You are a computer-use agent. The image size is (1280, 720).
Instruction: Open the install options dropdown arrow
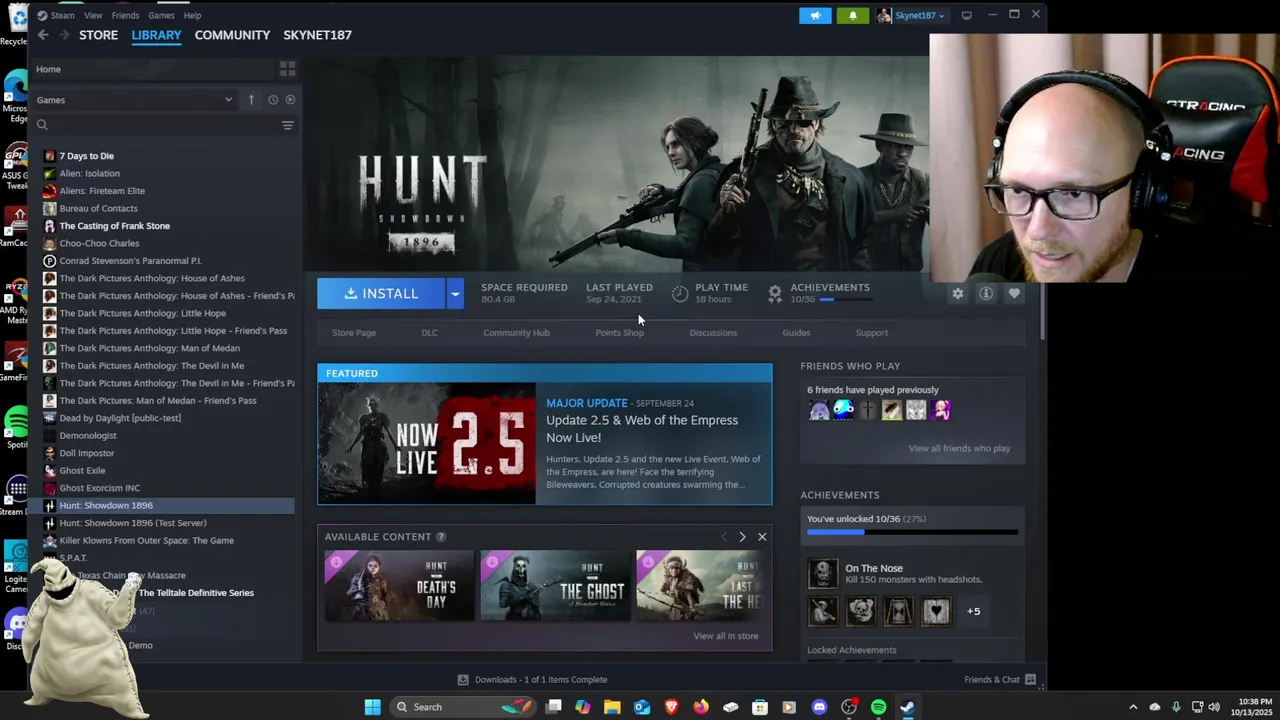pyautogui.click(x=455, y=294)
